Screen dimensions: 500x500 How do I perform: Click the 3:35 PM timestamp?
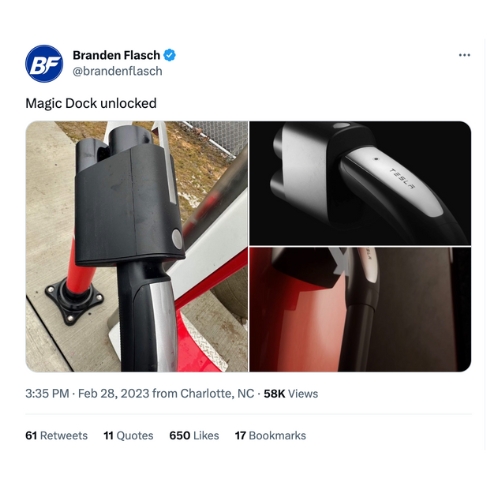(x=47, y=394)
